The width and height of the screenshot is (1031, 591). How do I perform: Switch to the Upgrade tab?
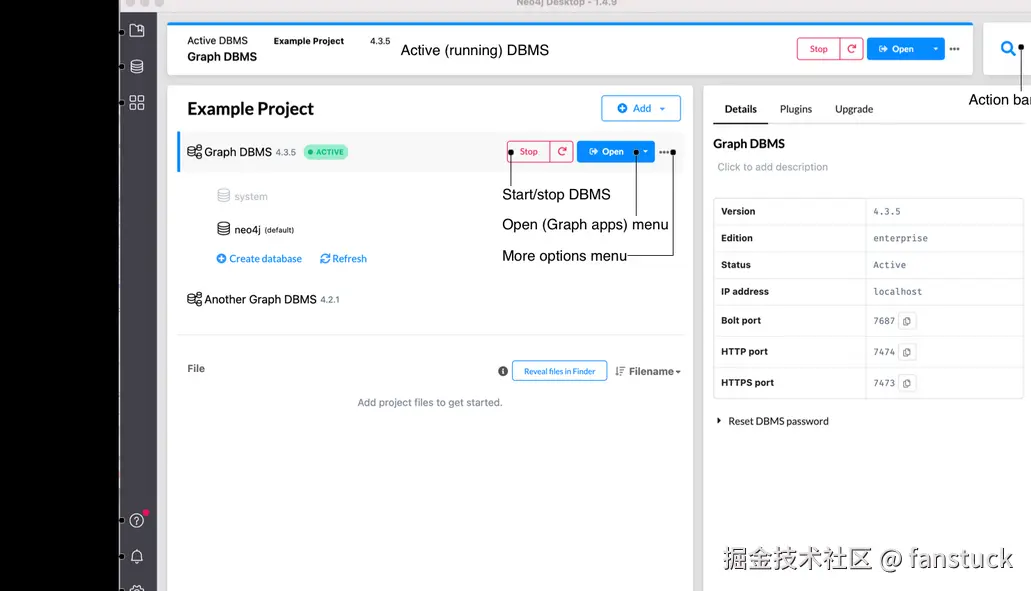tap(853, 109)
